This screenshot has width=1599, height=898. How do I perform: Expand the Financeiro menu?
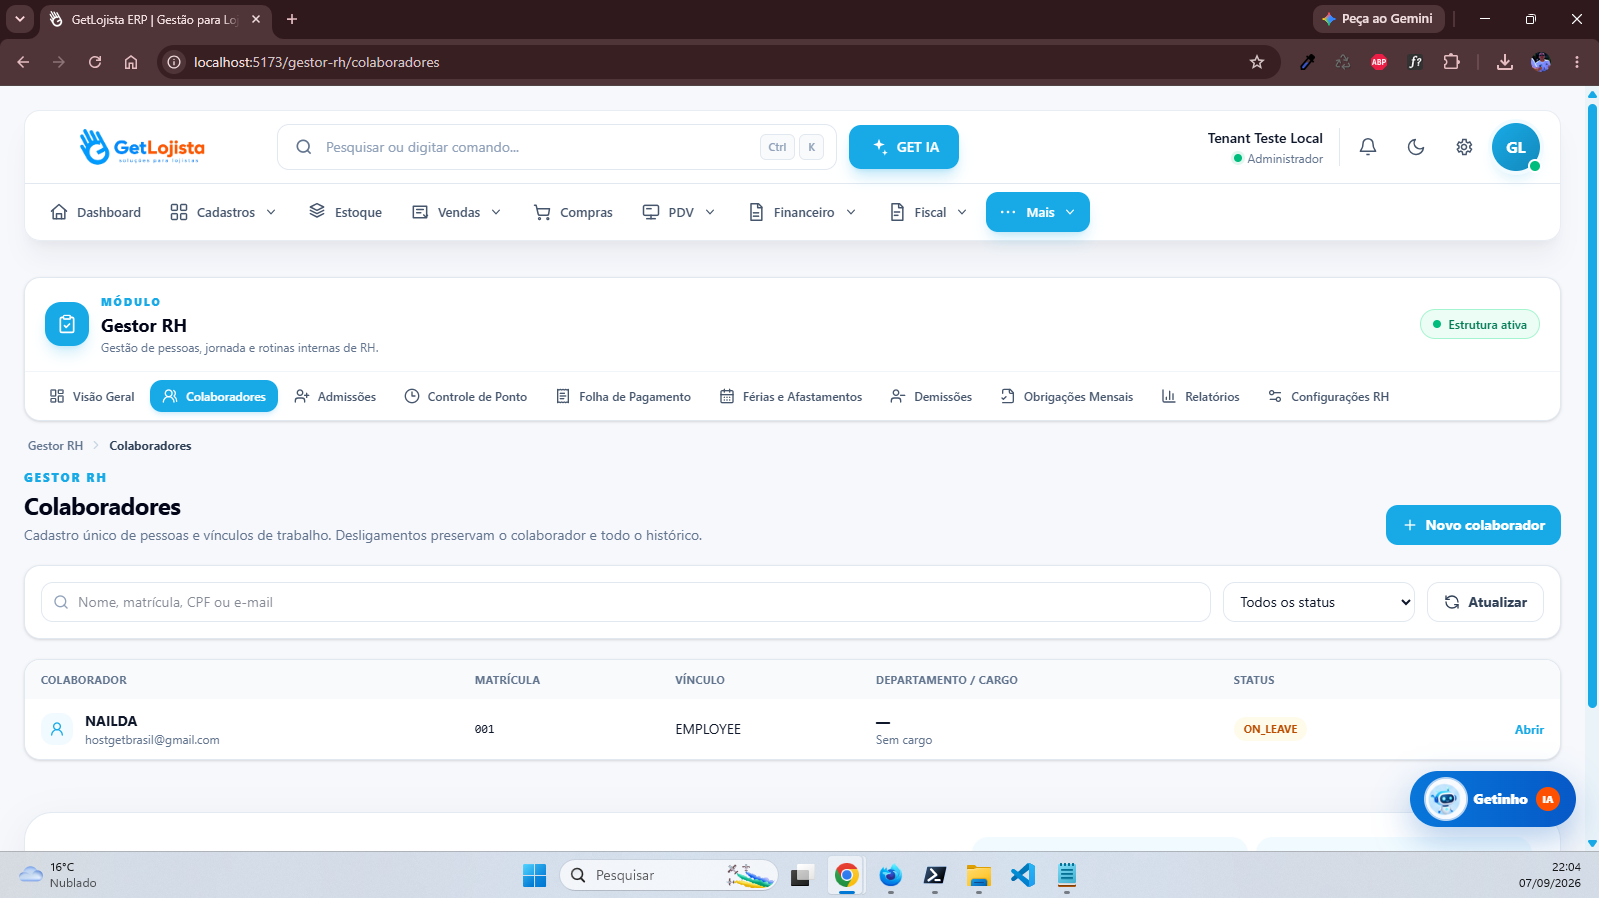803,212
